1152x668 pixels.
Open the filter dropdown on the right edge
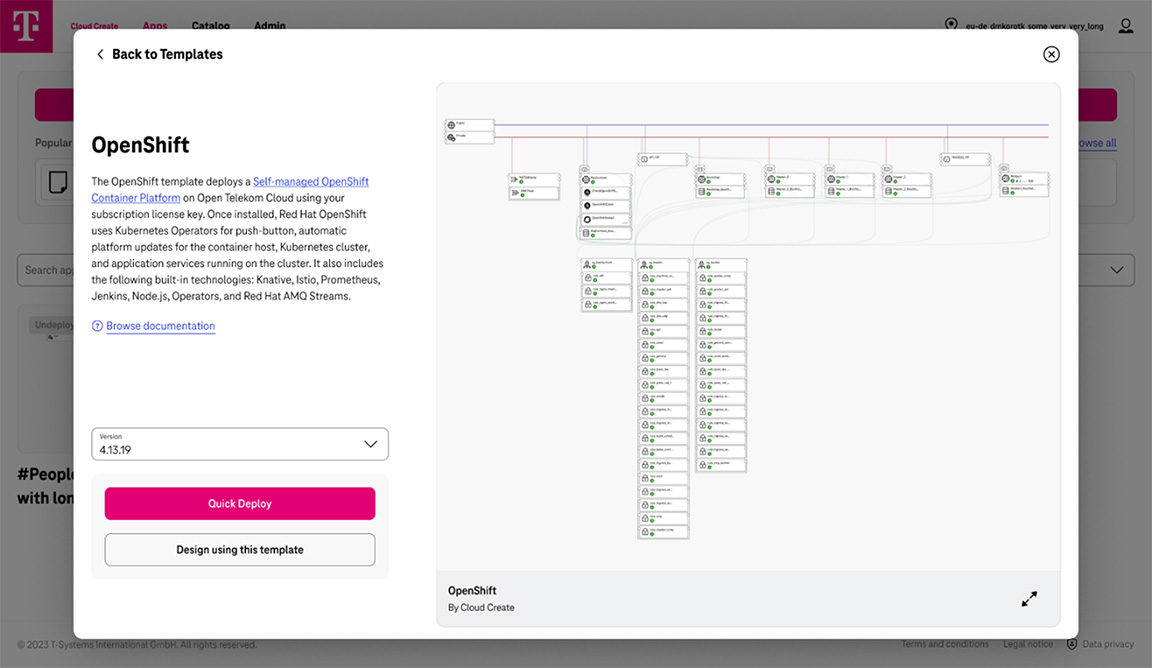coord(1117,270)
